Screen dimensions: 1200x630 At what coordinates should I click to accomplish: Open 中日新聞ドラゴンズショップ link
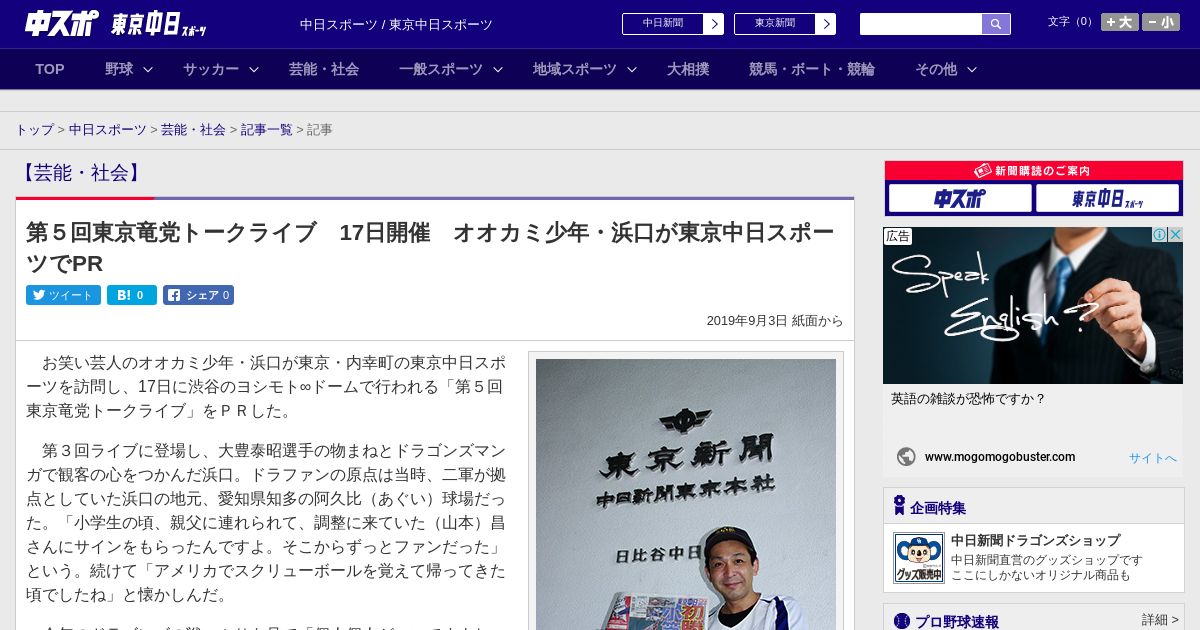(1035, 541)
